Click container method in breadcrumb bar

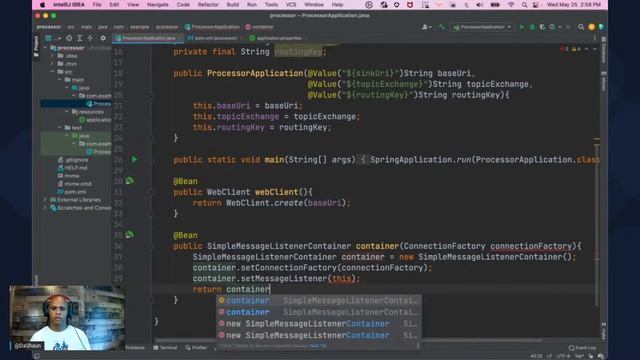pyautogui.click(x=260, y=27)
